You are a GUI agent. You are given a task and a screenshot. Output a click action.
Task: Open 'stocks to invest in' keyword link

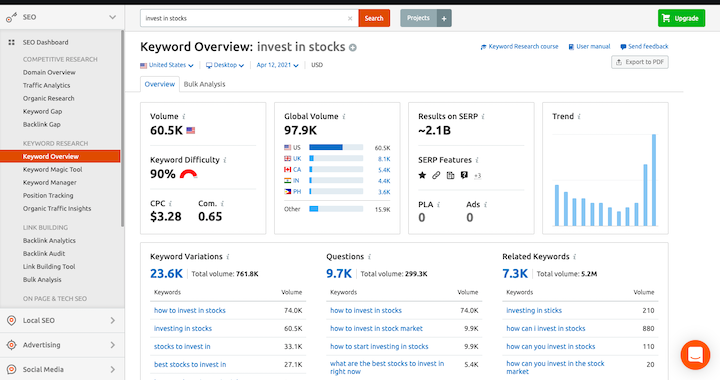click(182, 346)
